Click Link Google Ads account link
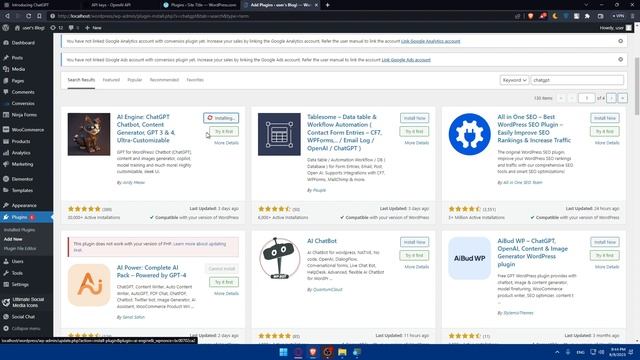640x360 pixels. pos(406,60)
